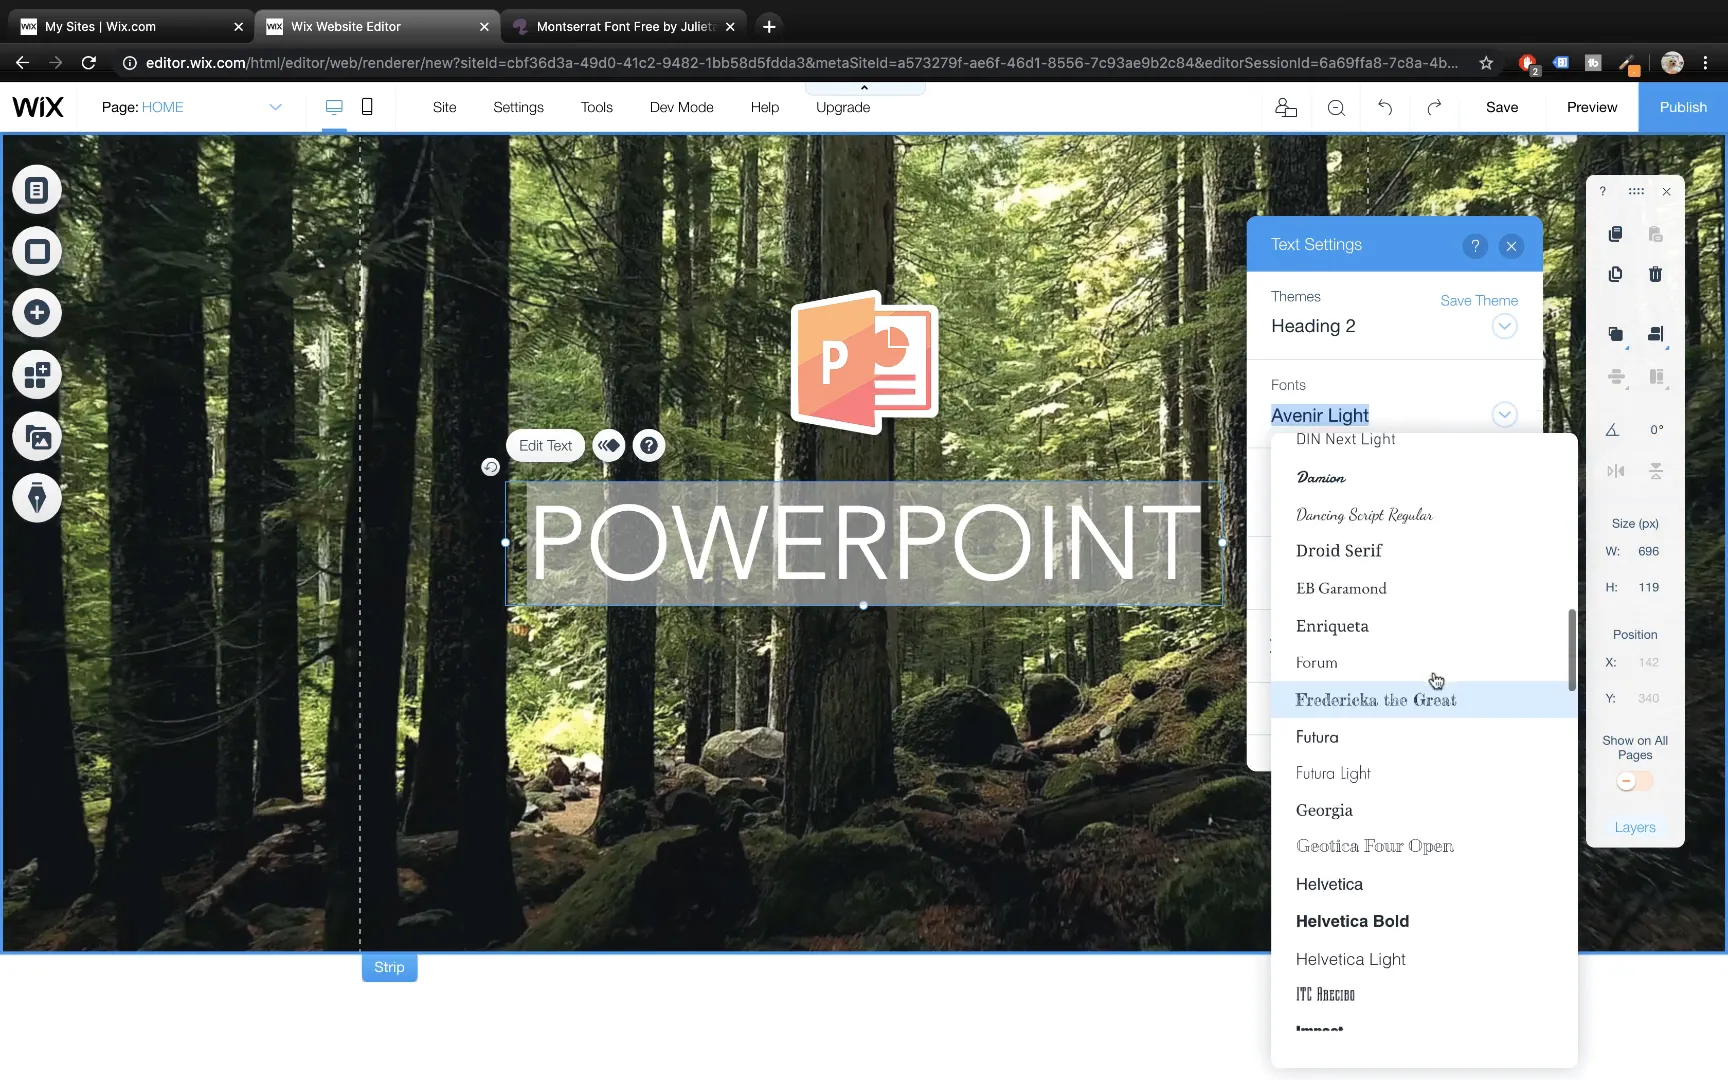
Task: Switch to mobile editor view
Action: pos(367,107)
